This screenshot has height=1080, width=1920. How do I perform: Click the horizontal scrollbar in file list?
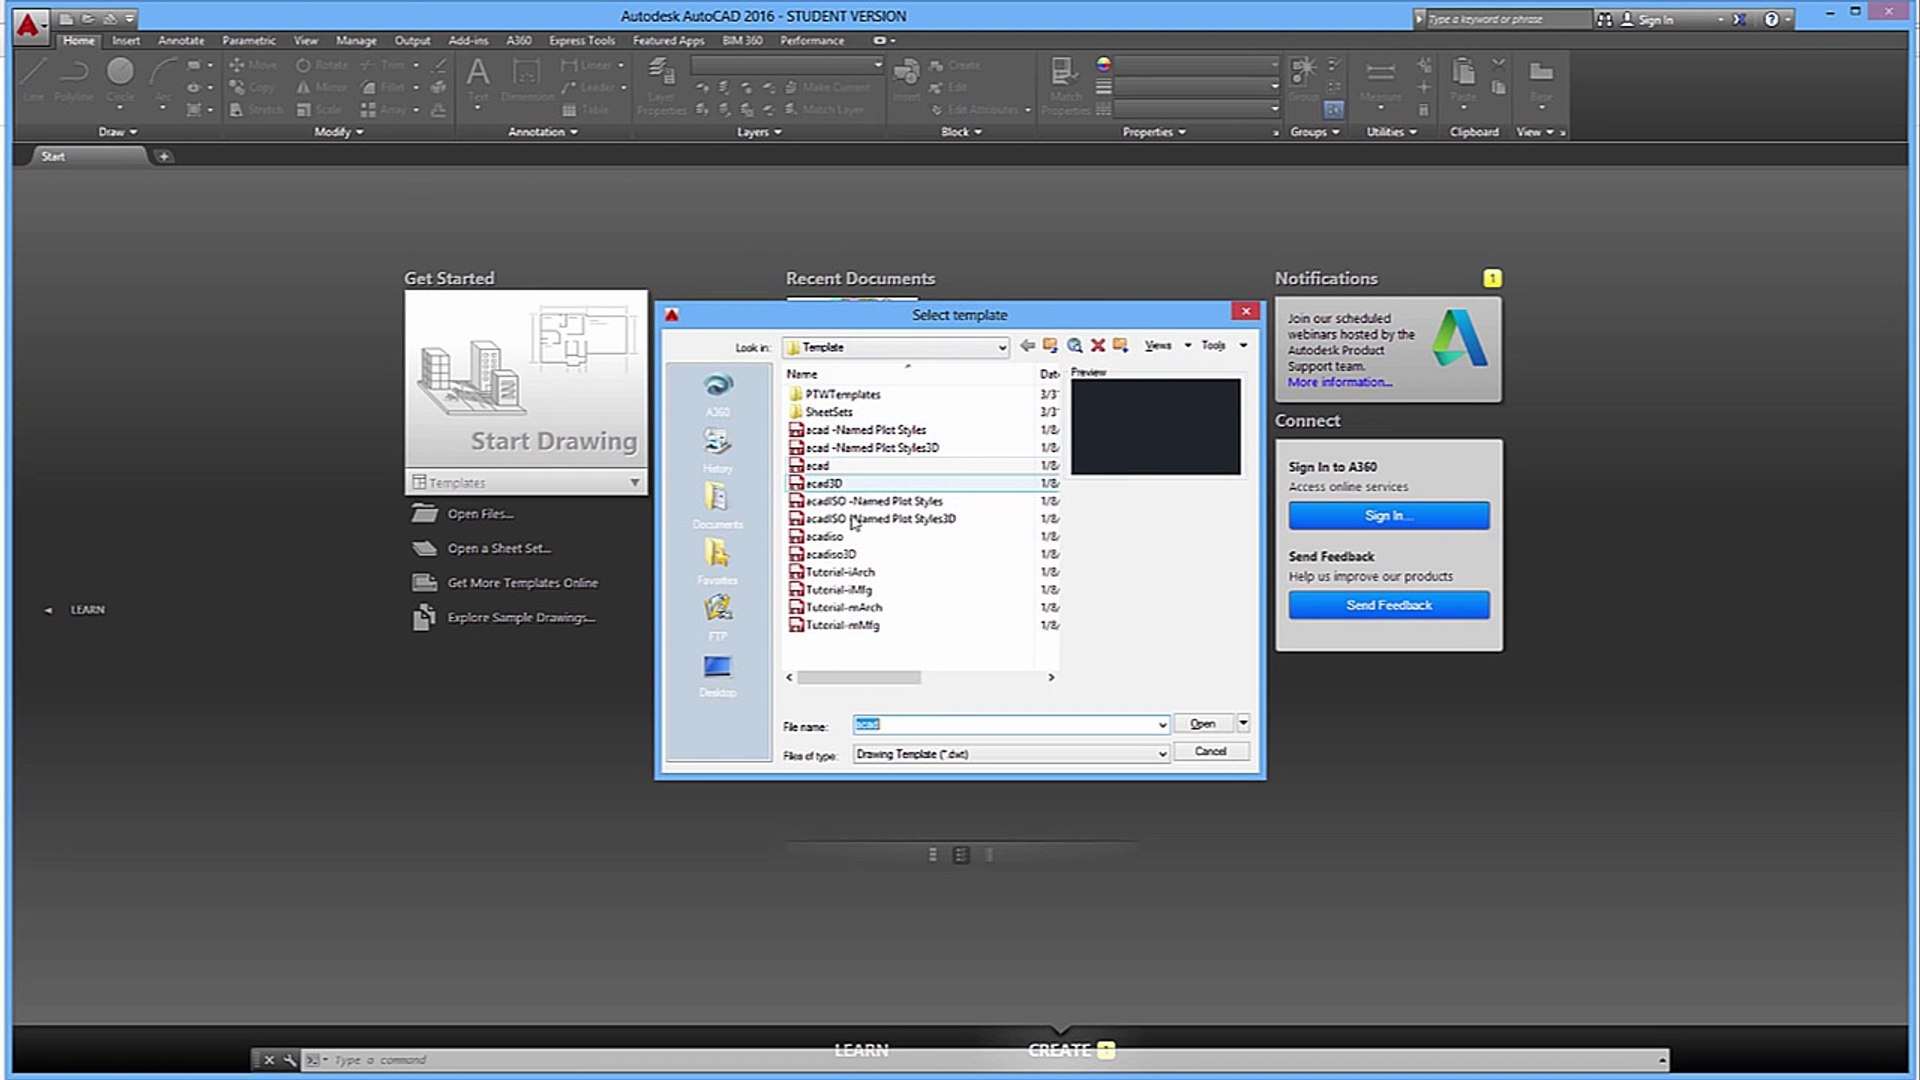pos(859,678)
